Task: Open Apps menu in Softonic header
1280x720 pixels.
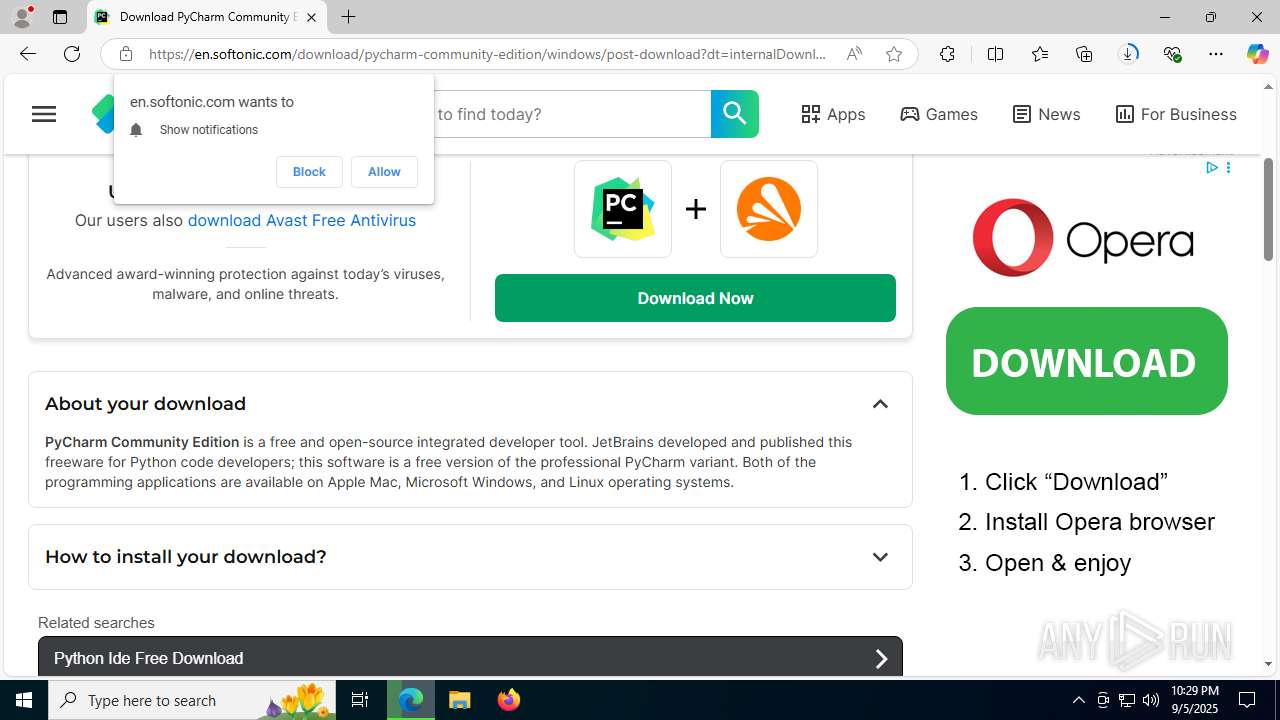Action: click(x=833, y=114)
